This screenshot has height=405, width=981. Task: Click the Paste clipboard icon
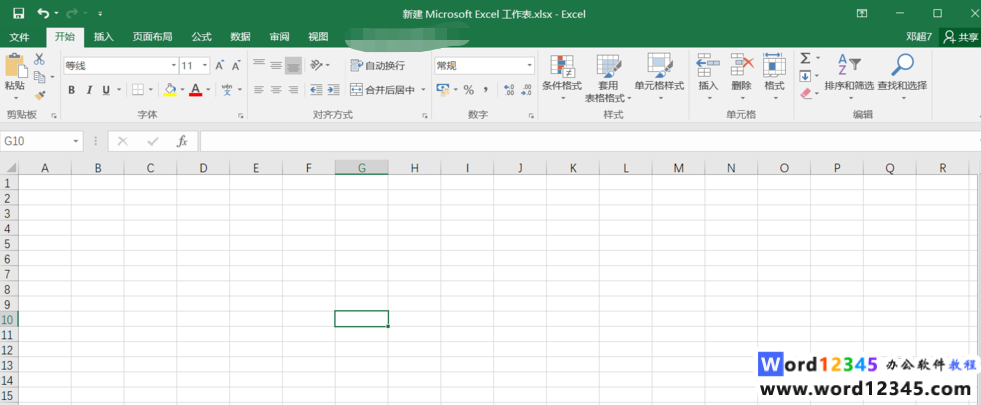coord(15,66)
